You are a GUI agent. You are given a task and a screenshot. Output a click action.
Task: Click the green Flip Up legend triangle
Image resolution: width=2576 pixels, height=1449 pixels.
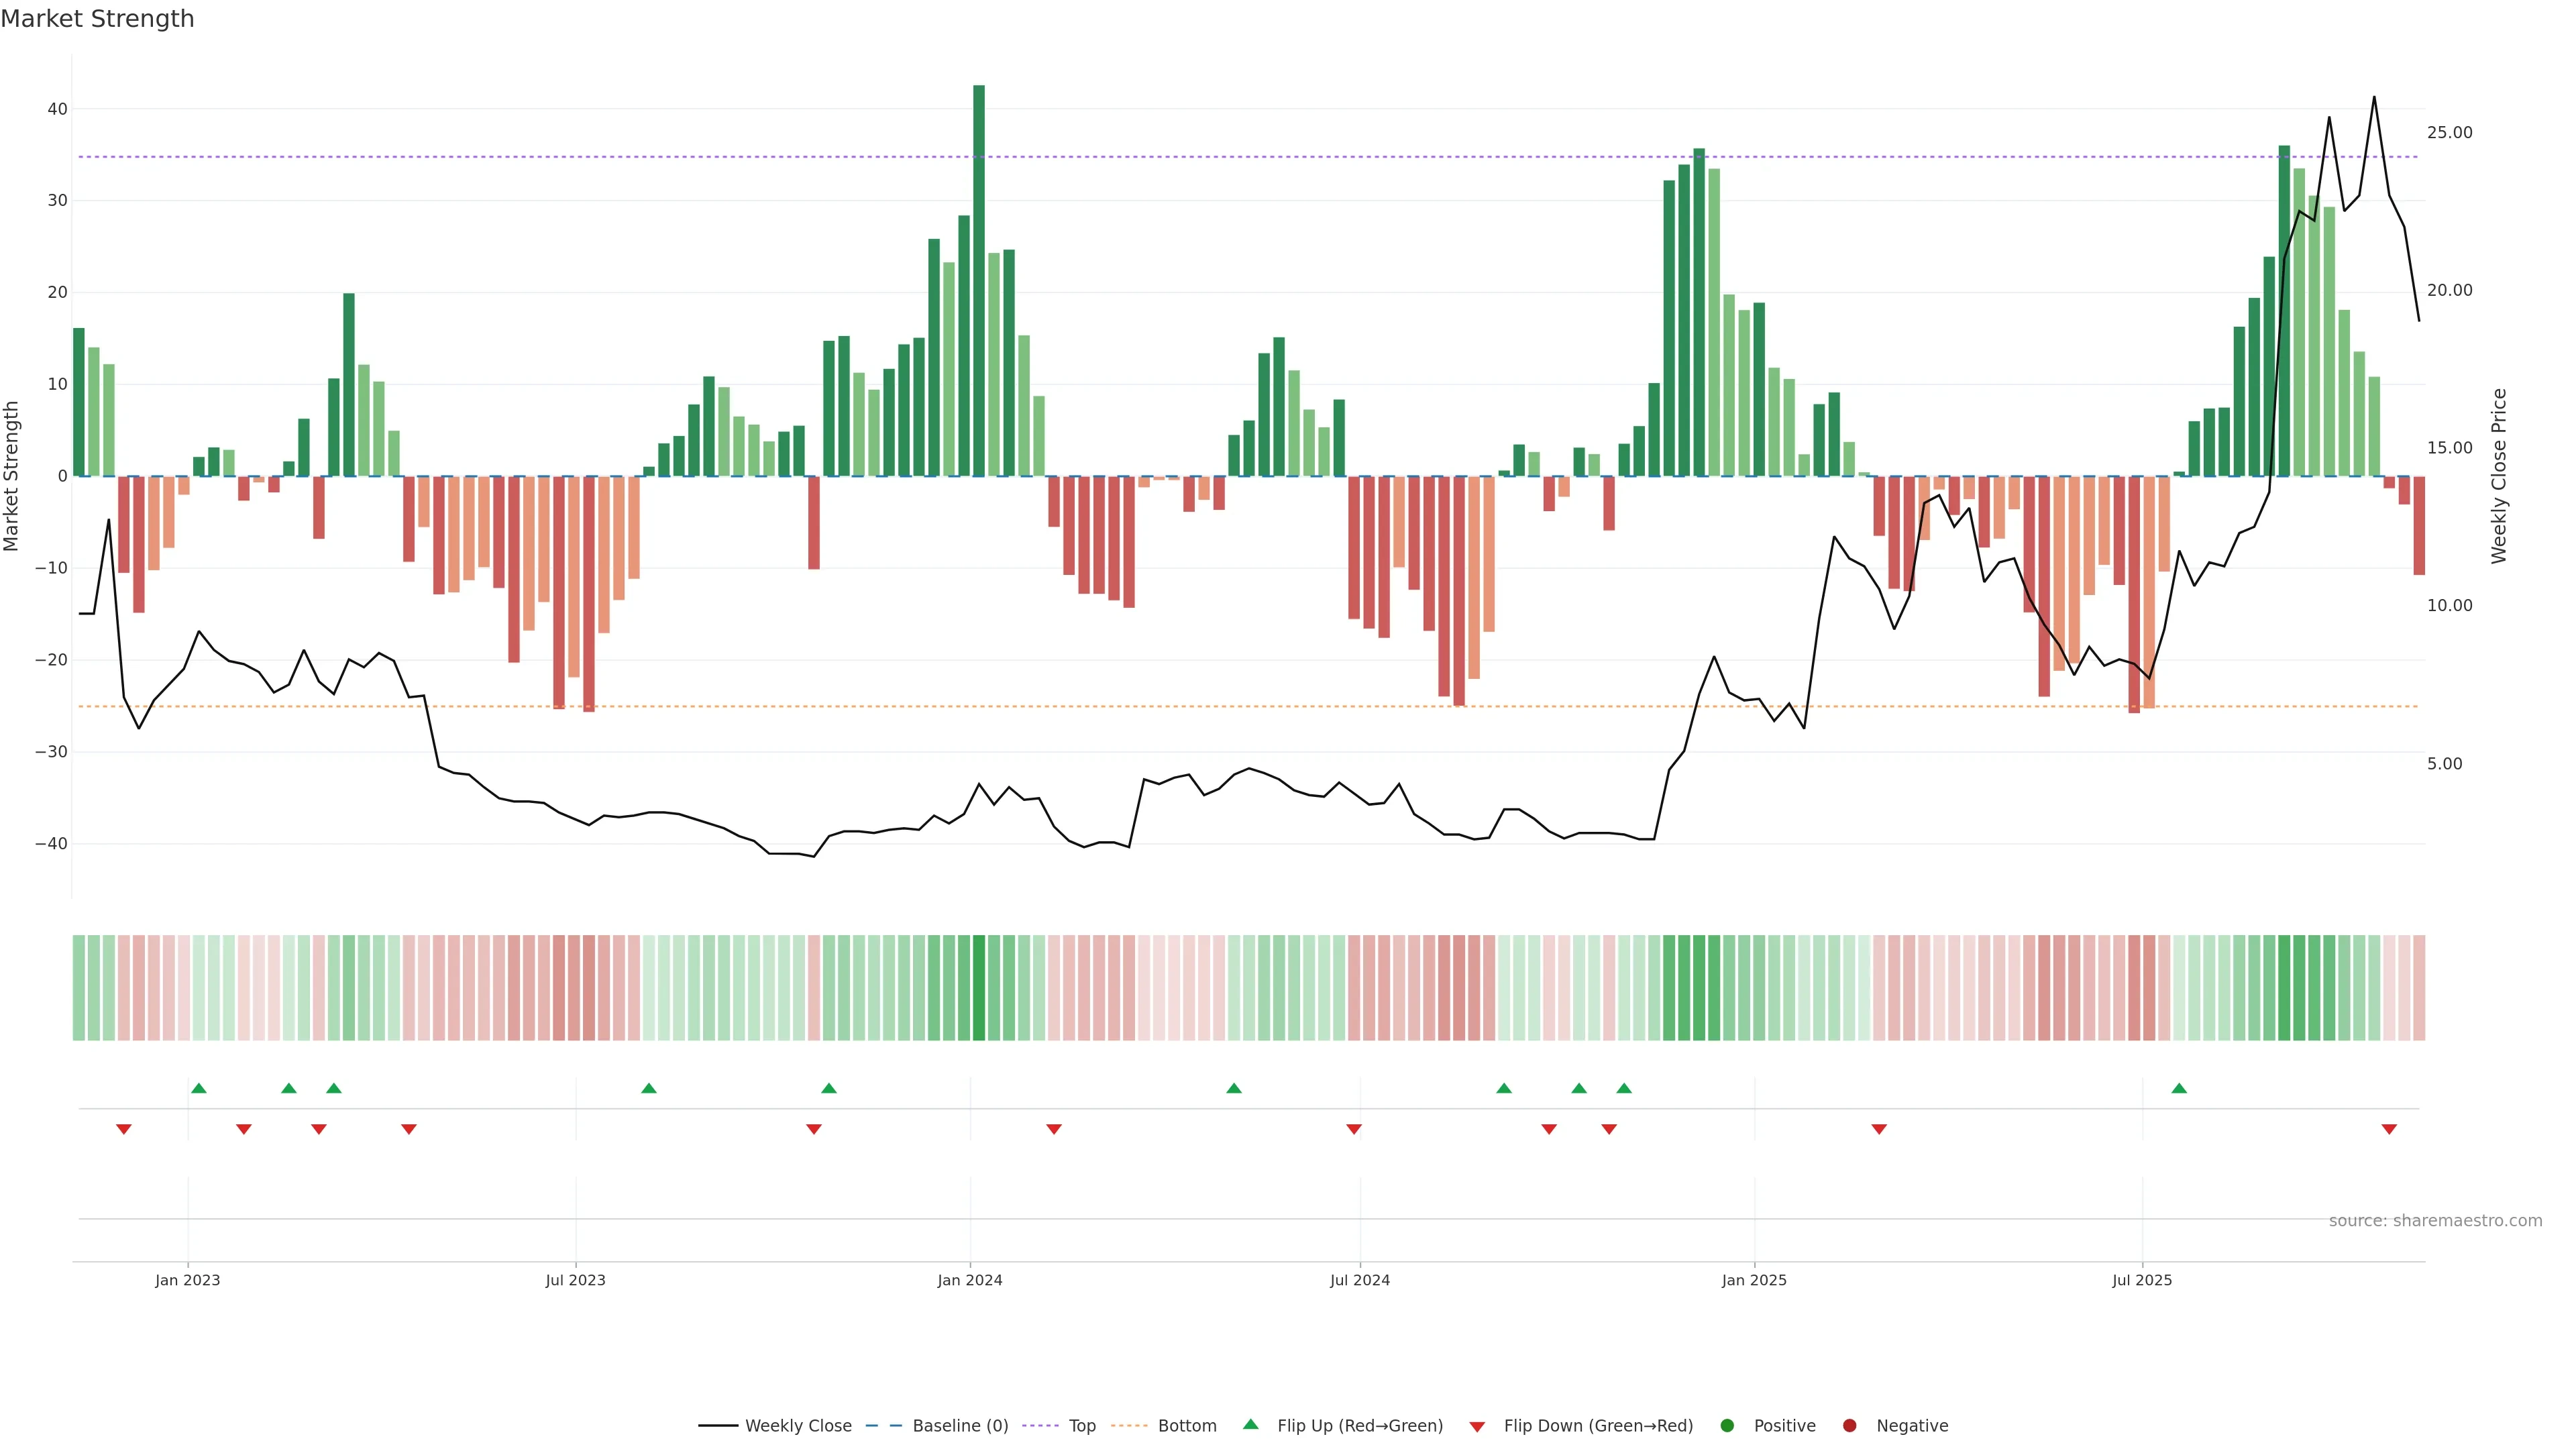[1250, 1424]
